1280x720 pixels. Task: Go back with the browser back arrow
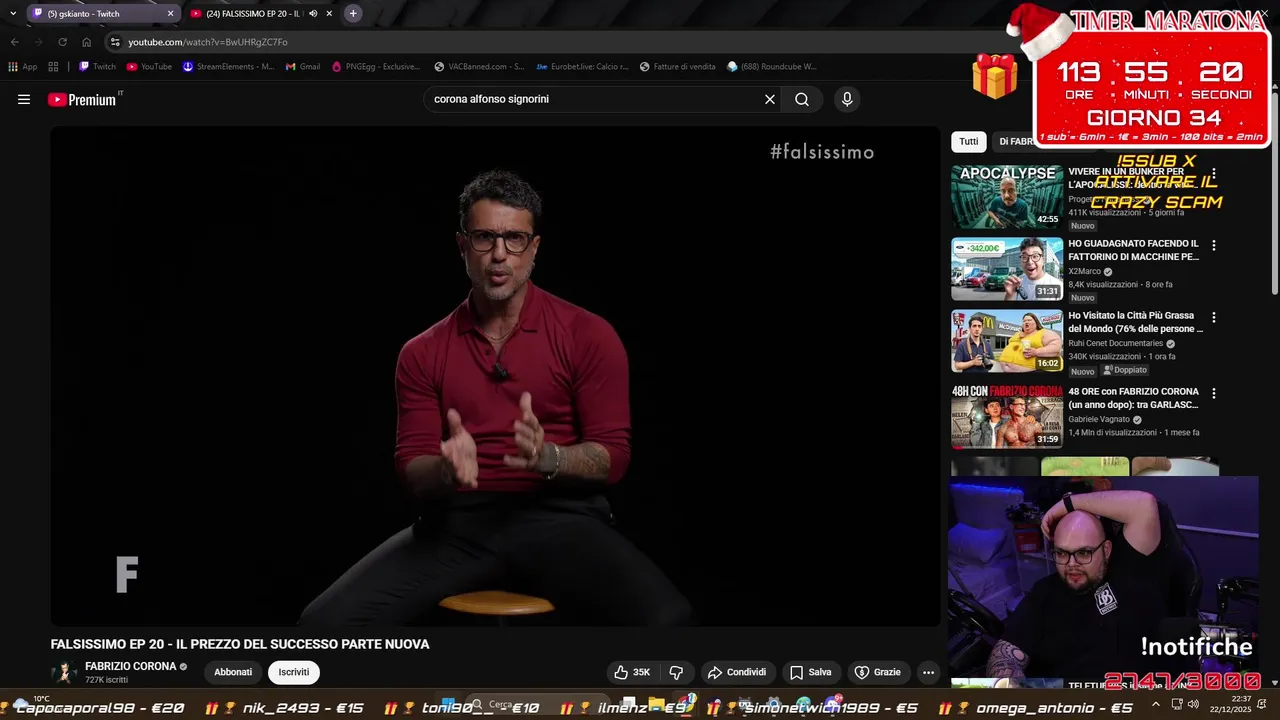(14, 42)
